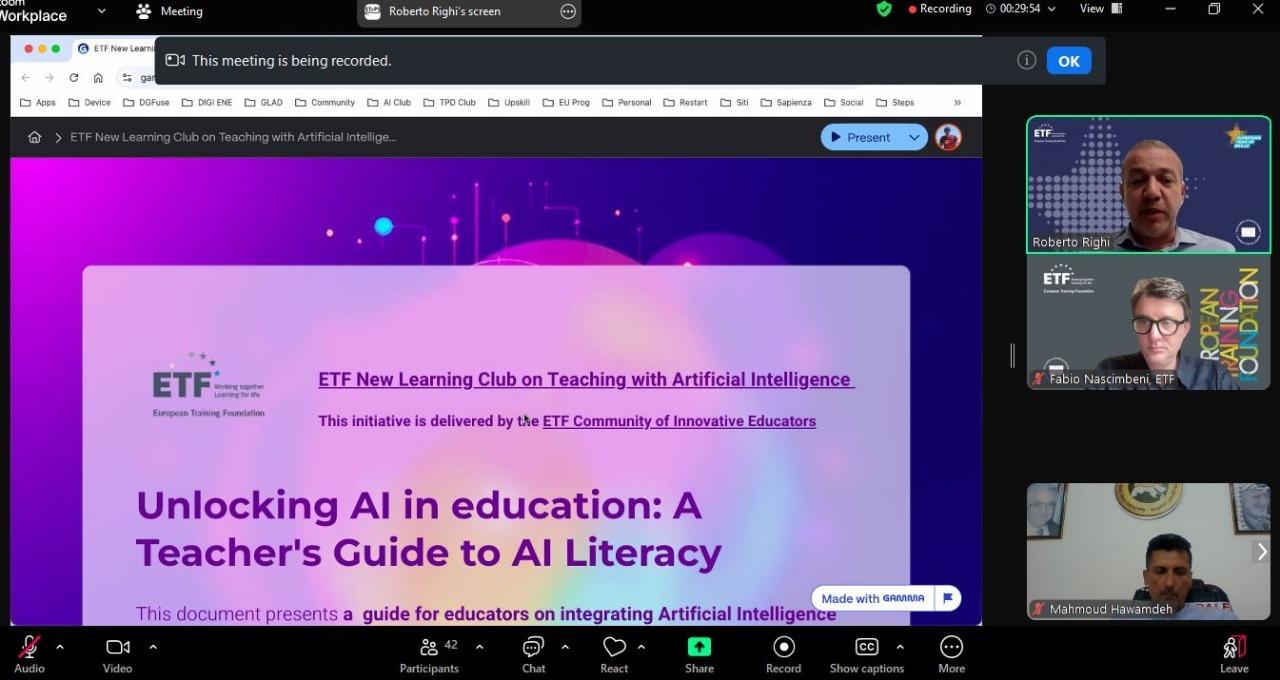Go to the Gamma home icon
1280x680 pixels.
34,137
